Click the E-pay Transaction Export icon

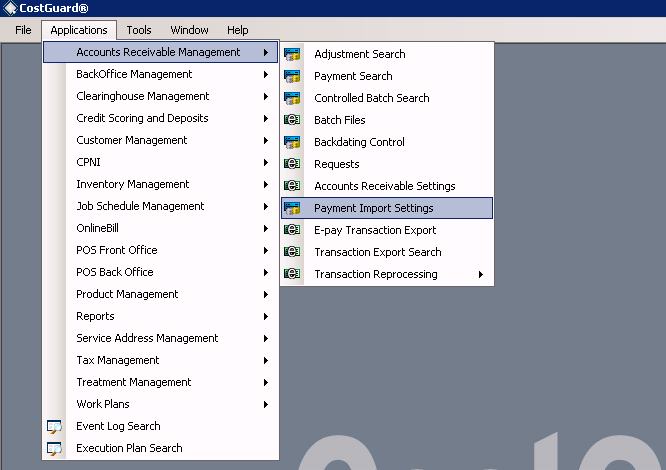(292, 230)
